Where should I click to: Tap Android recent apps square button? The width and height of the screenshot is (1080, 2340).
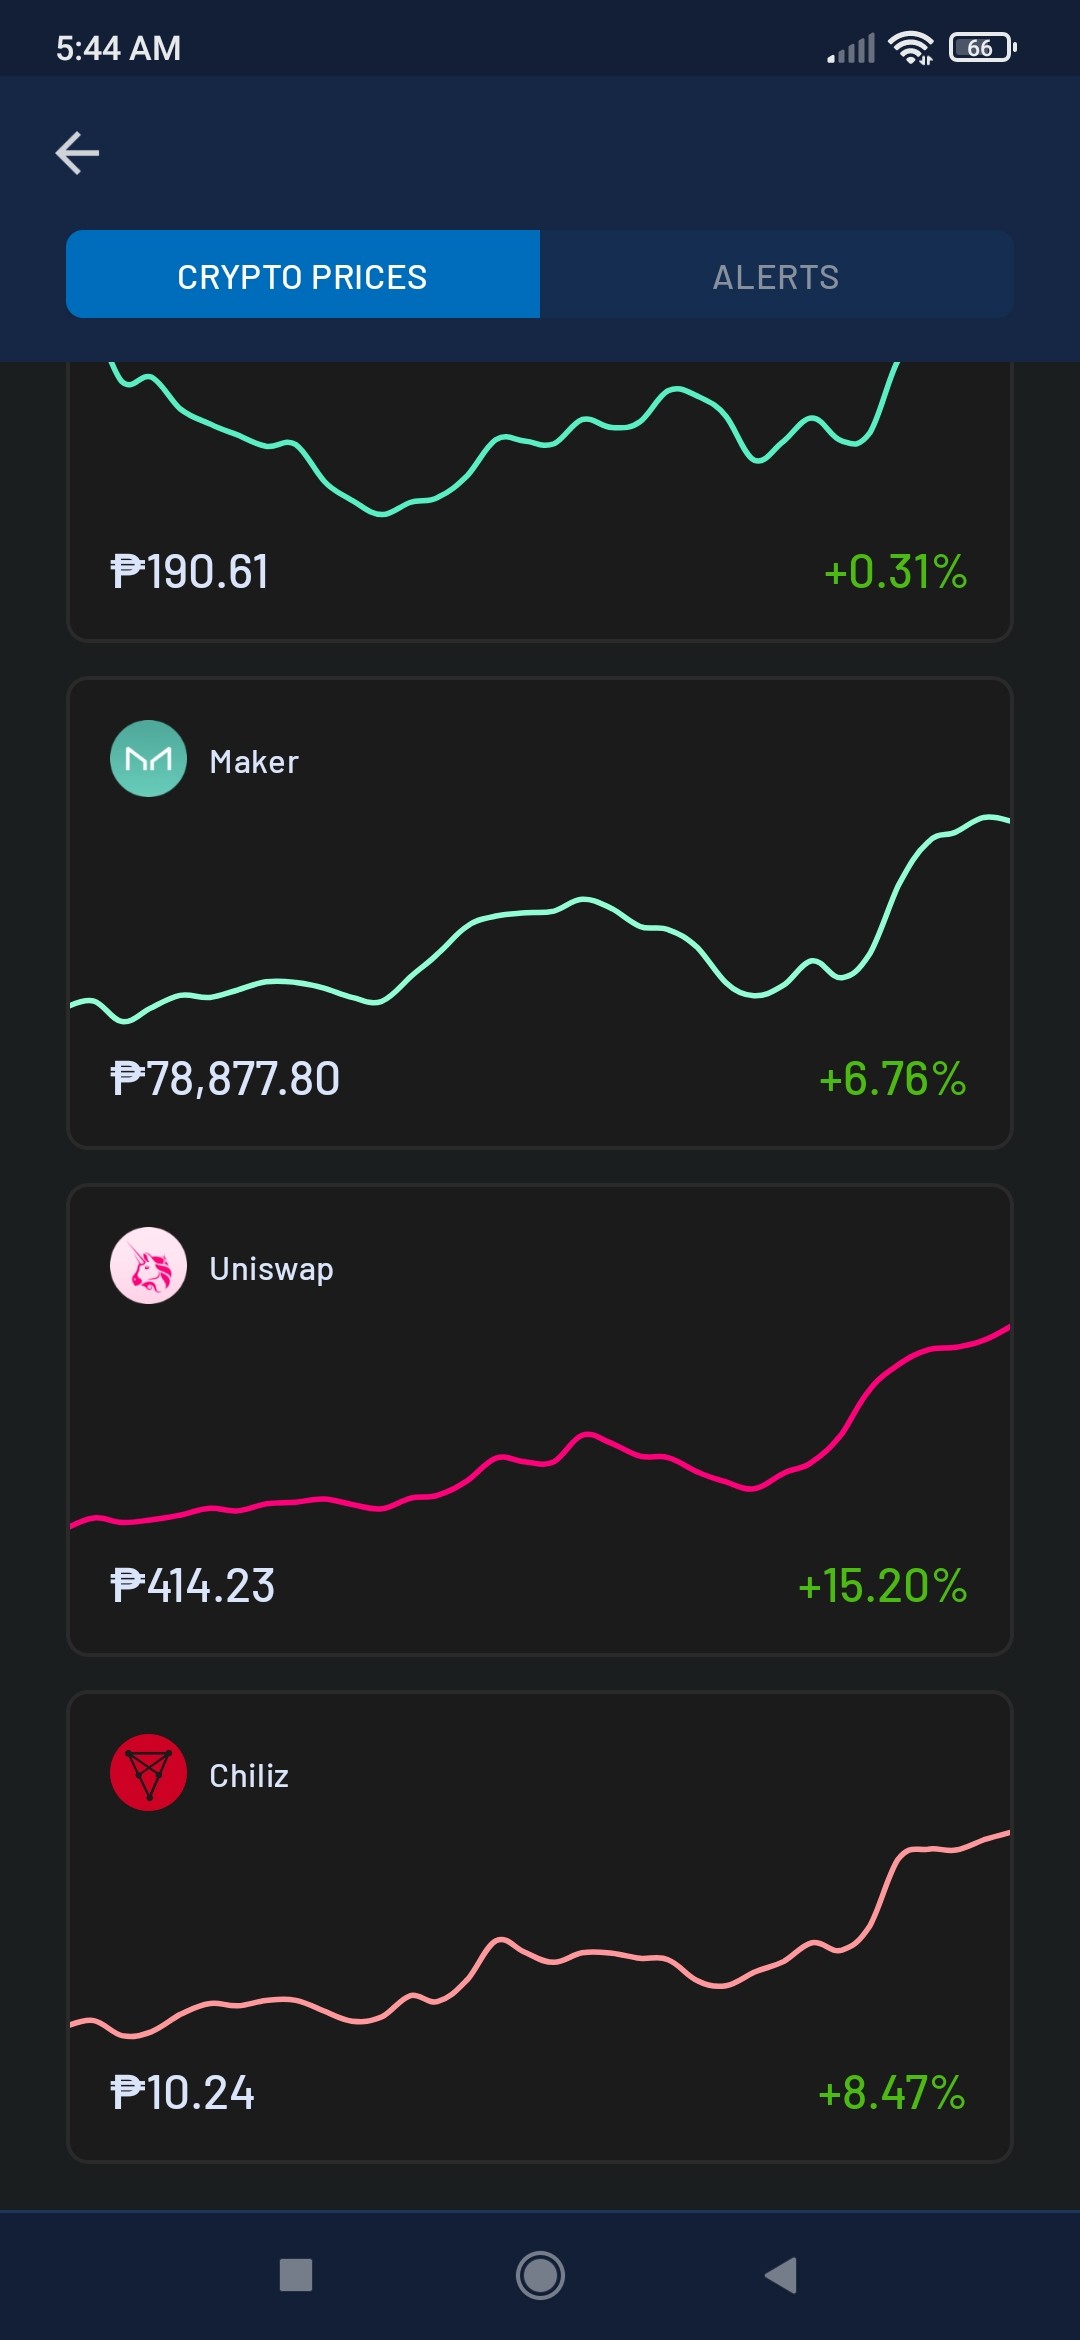tap(296, 2275)
